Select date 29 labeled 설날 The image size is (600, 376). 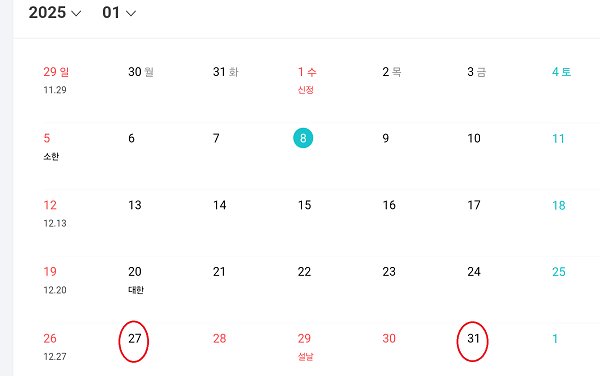pos(305,347)
